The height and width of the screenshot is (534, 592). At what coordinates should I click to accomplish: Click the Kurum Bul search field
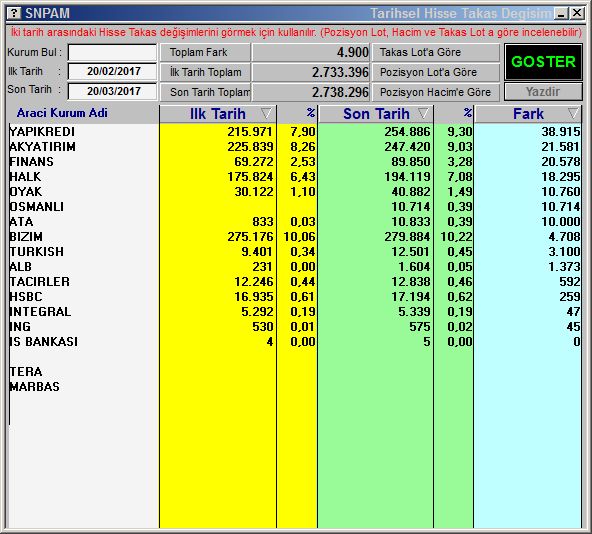(x=113, y=52)
